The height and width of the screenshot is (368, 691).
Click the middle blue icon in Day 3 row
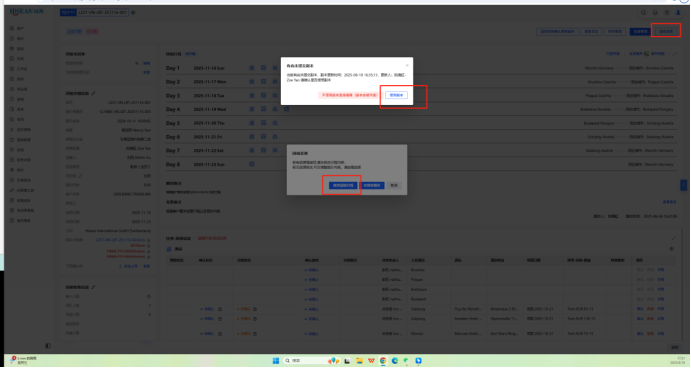[264, 95]
